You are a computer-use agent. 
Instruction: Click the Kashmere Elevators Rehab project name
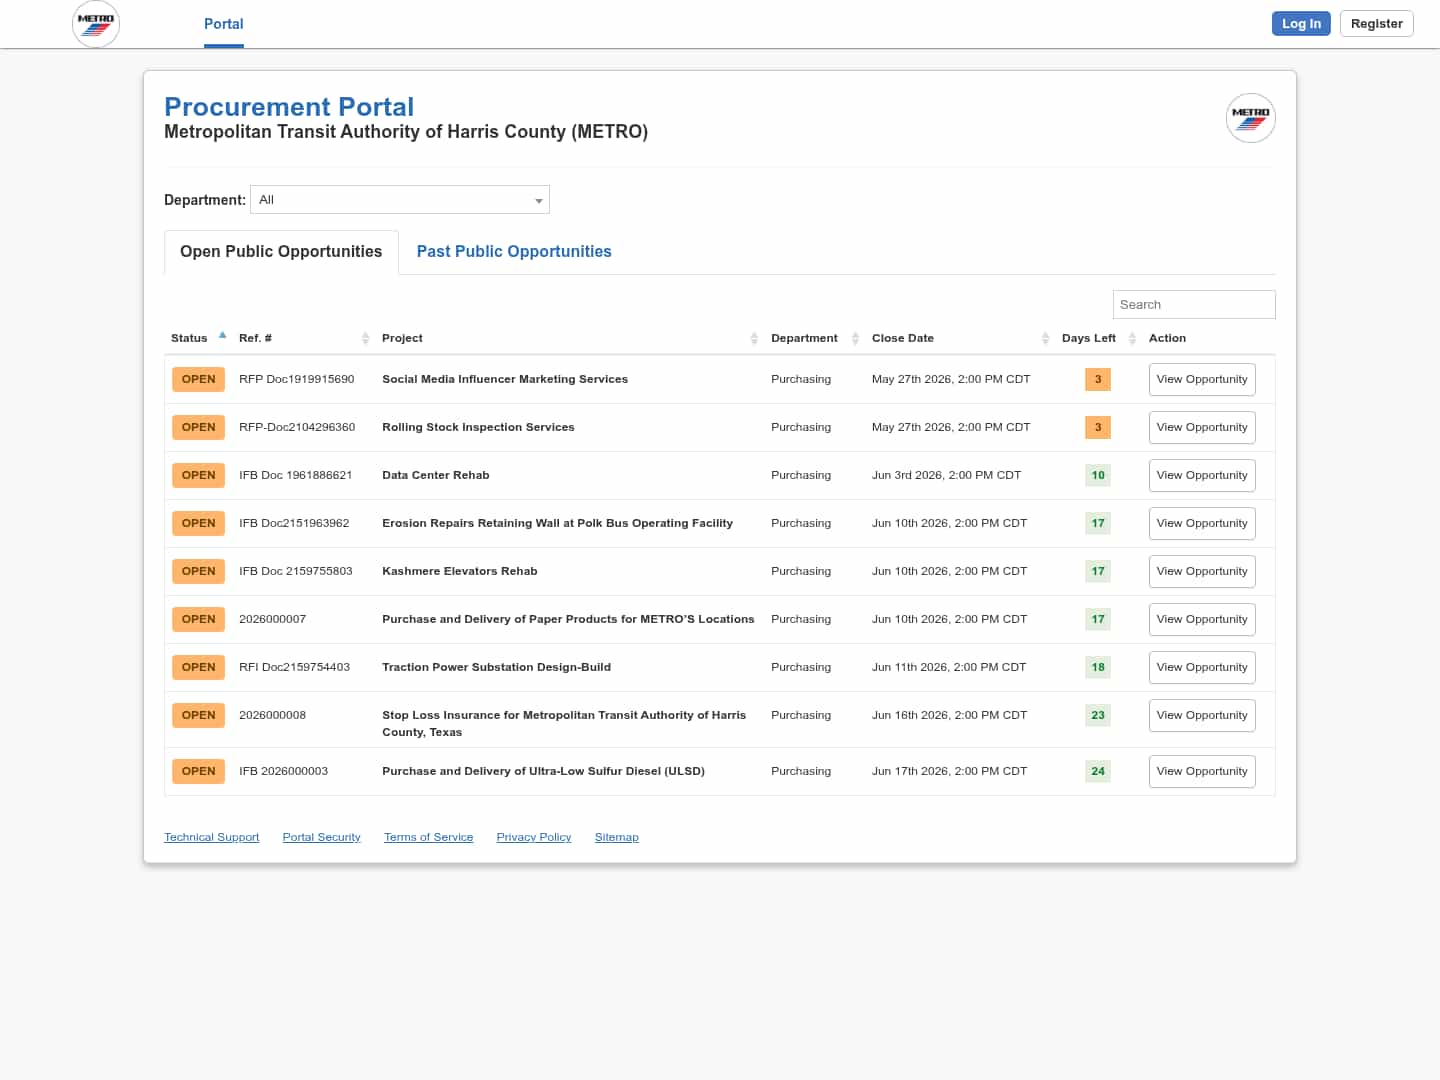(460, 572)
